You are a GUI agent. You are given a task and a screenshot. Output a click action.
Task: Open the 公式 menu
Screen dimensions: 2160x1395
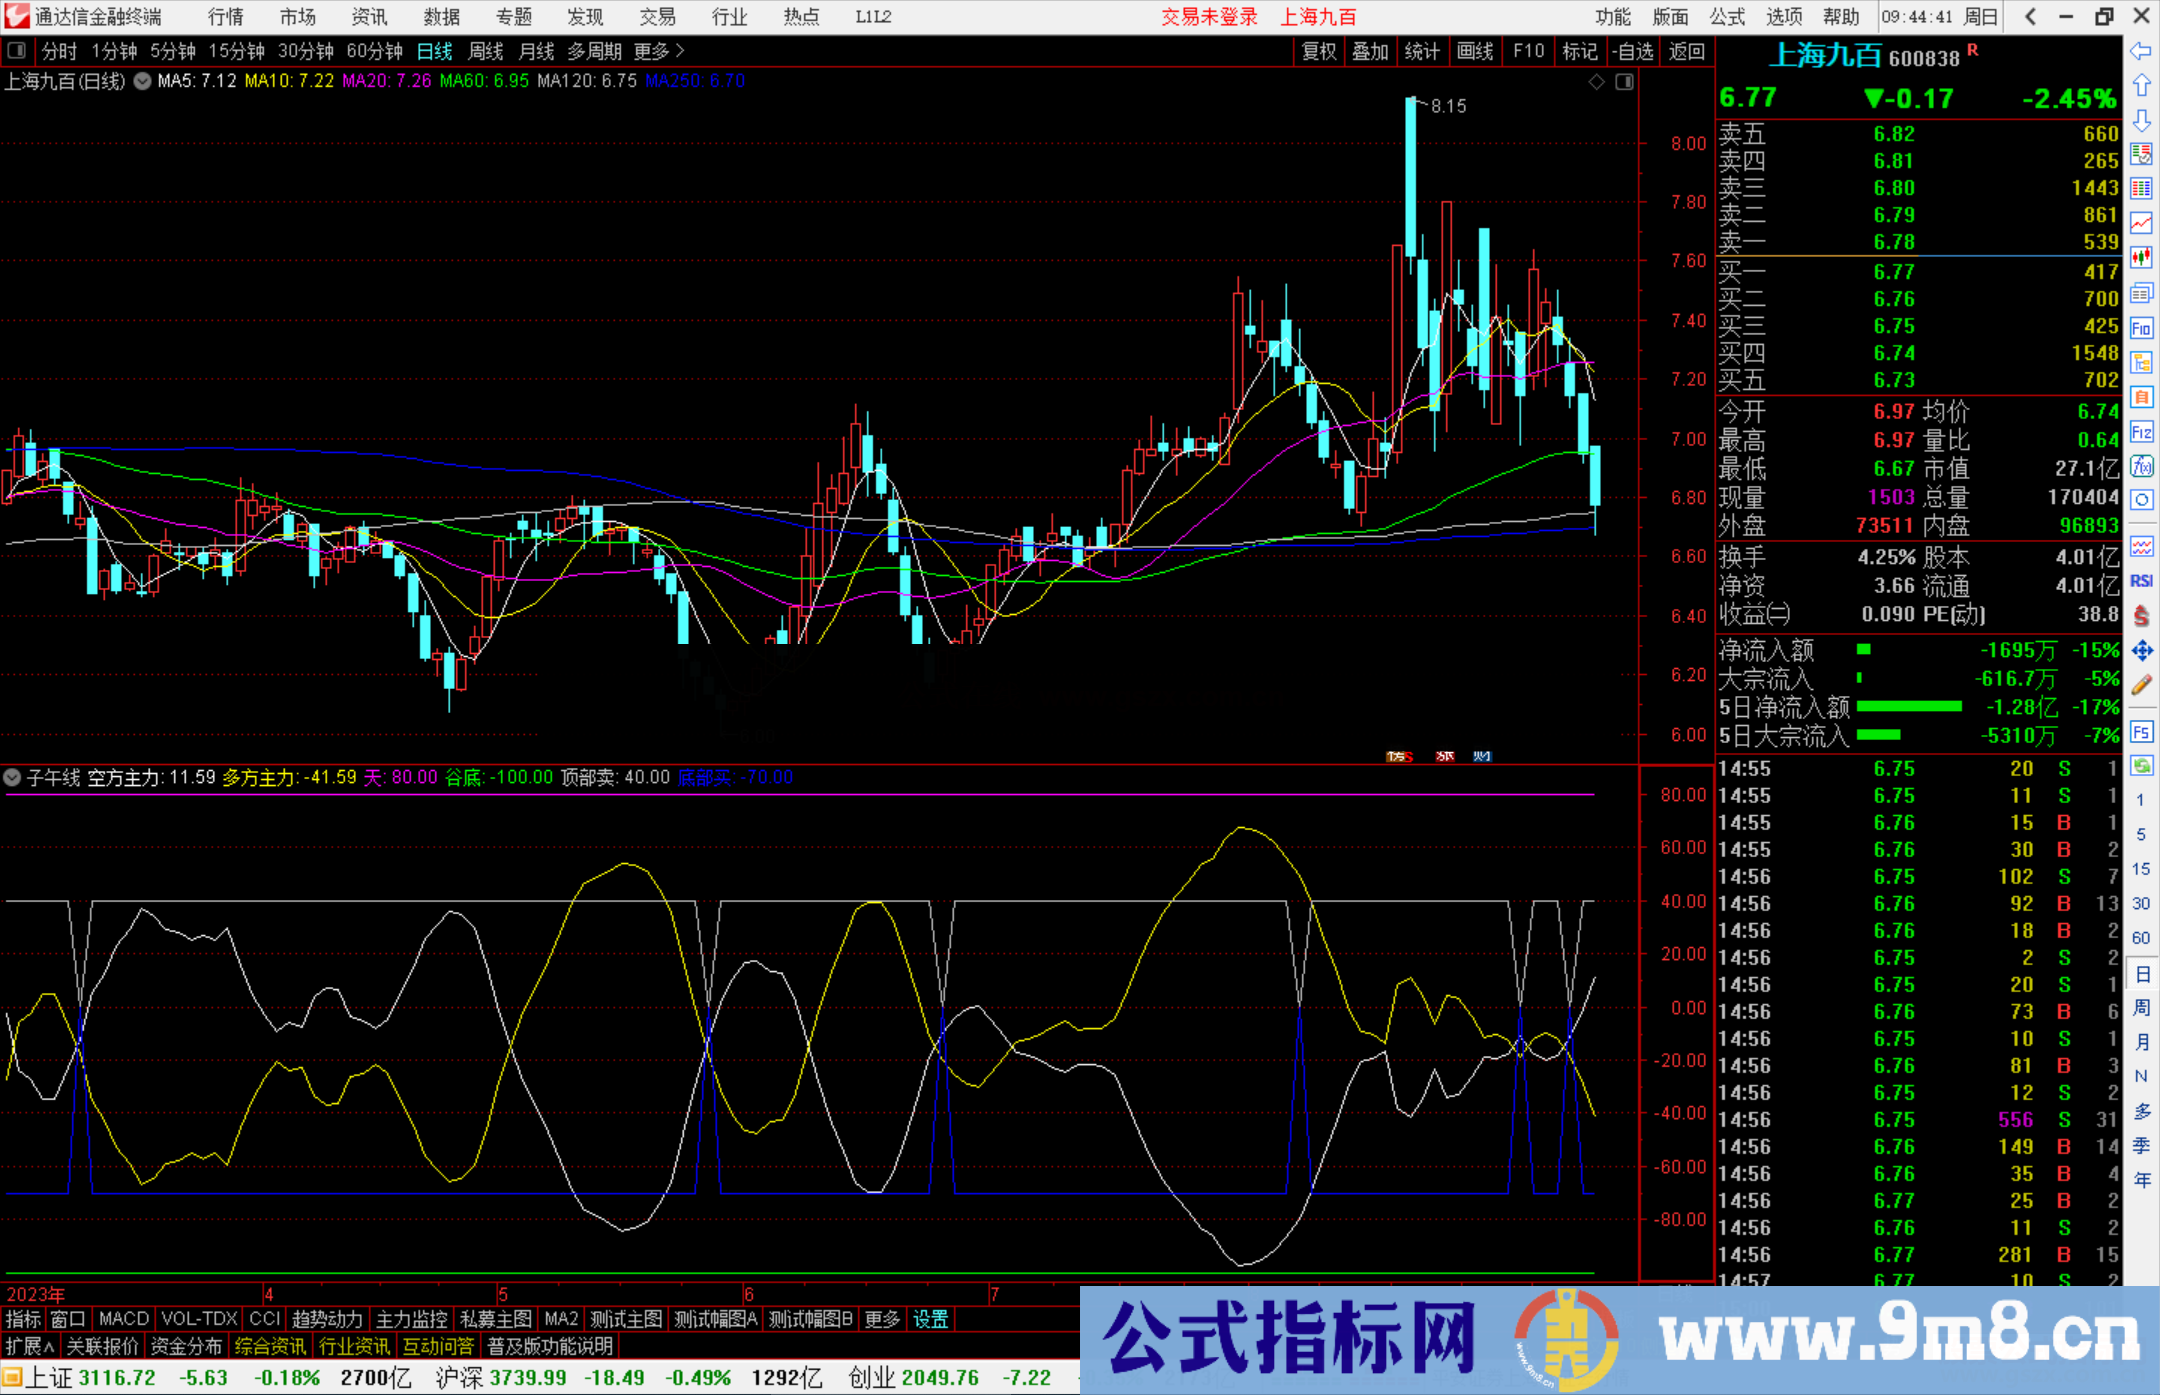tap(1726, 17)
